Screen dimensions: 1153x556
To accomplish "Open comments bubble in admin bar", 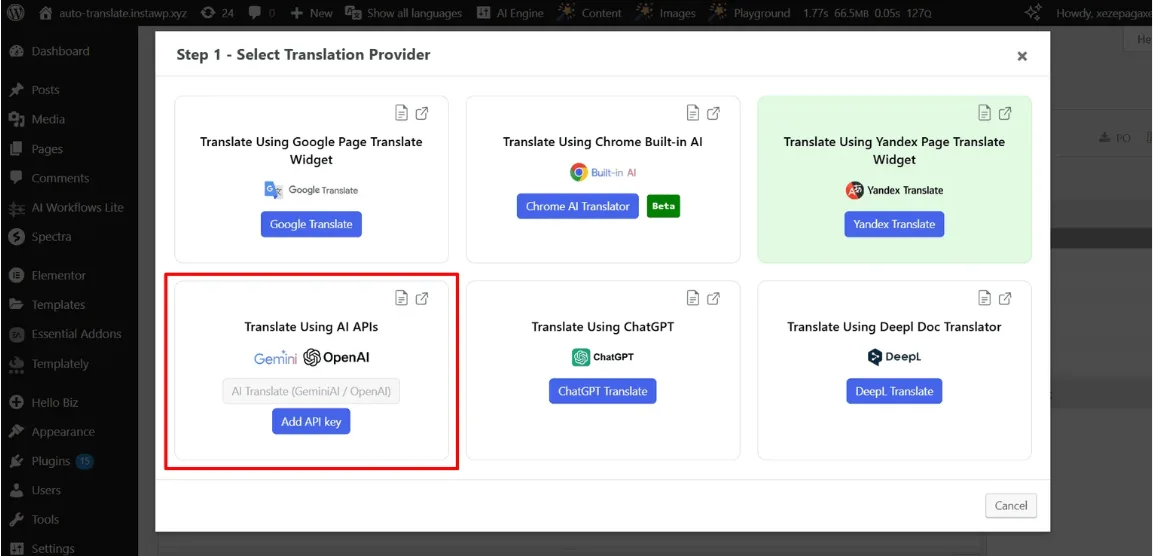I will (263, 13).
